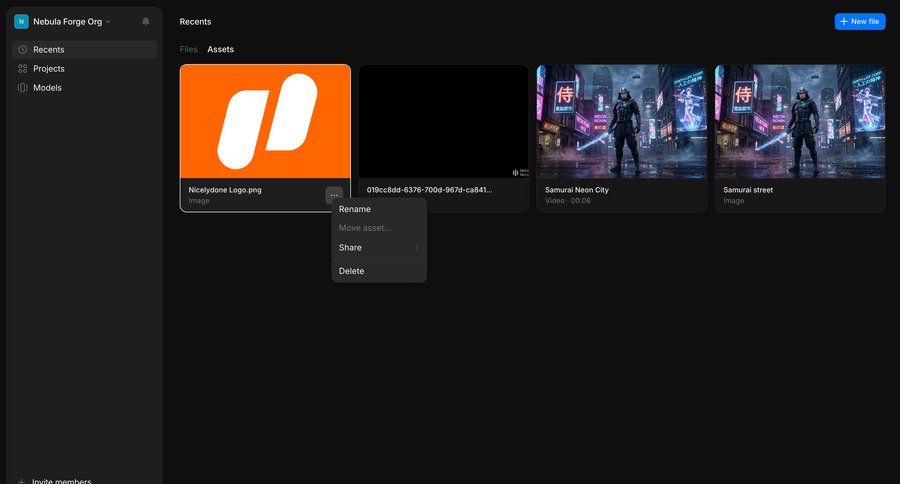Viewport: 900px width, 484px height.
Task: Click the three-dot menu on Nicelydone Logo
Action: [334, 195]
